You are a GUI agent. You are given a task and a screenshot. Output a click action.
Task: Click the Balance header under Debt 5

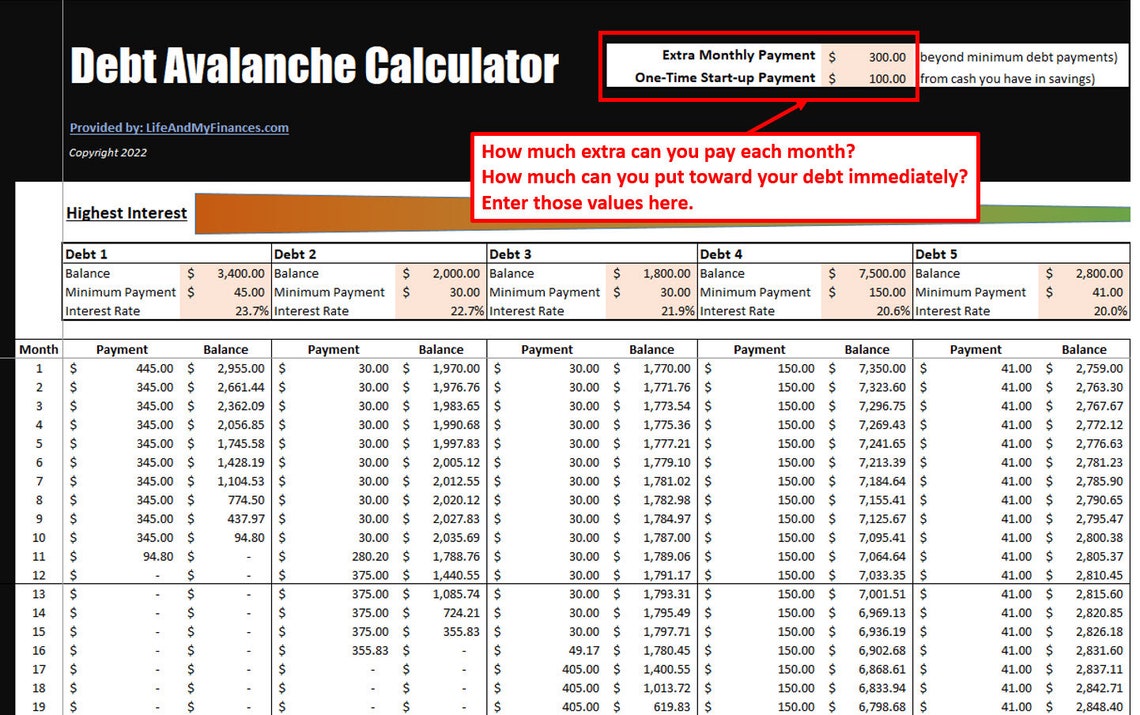pos(1085,349)
